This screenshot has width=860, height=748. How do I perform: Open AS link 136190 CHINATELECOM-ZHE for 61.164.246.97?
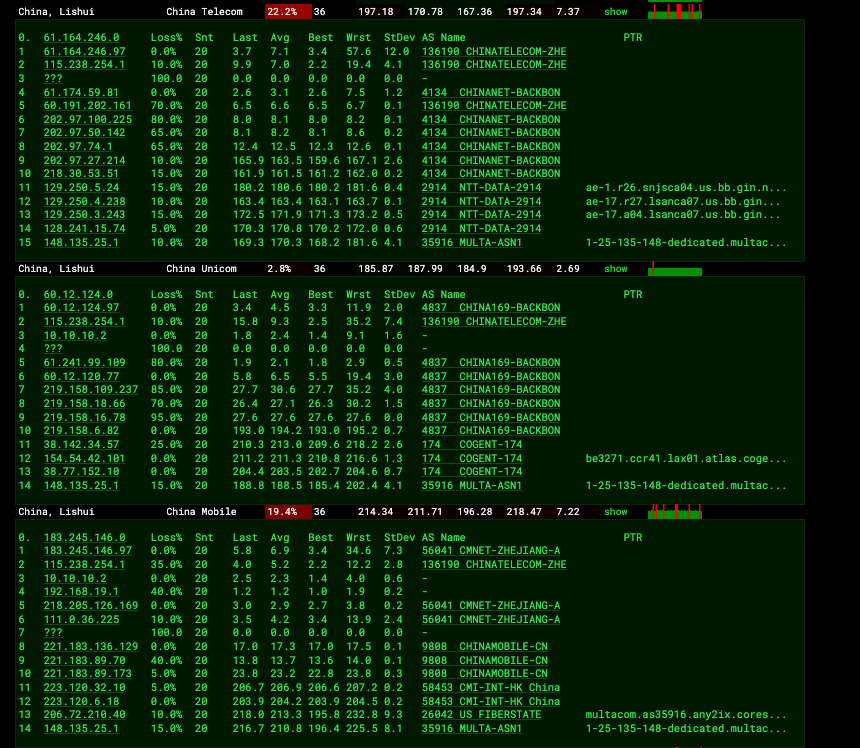(x=494, y=51)
